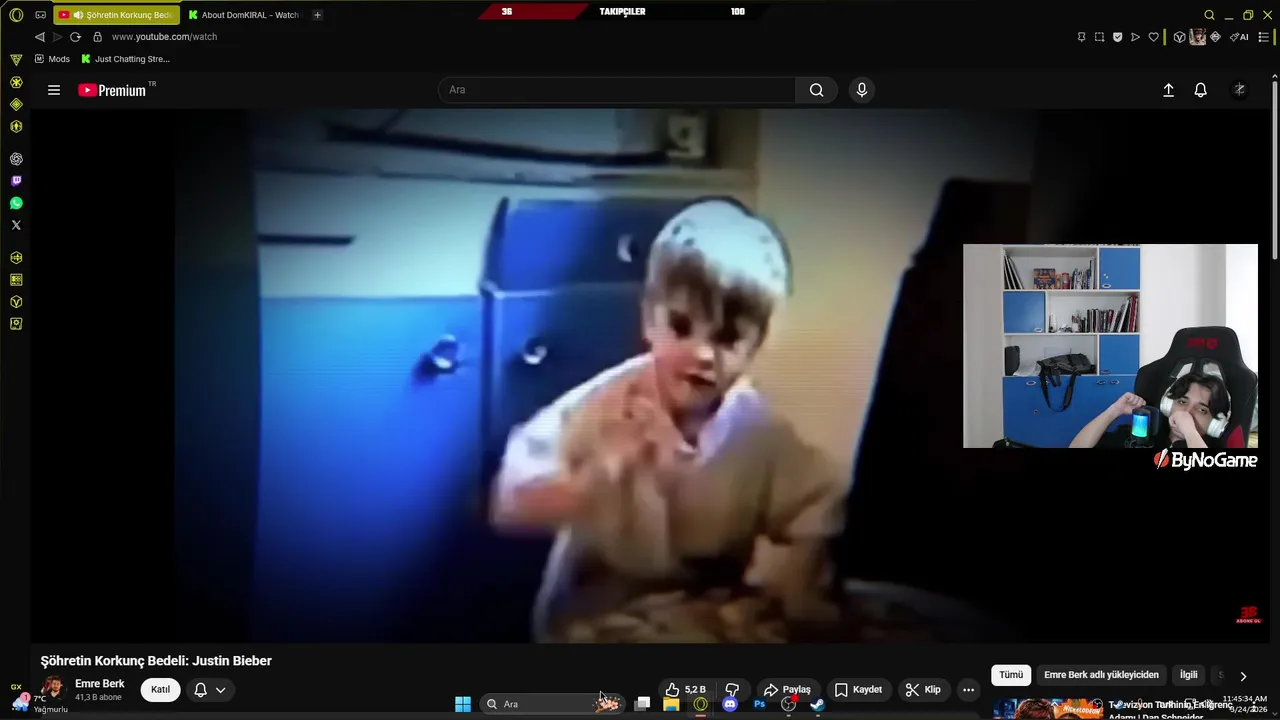
Task: Open Photoshop from the taskbar
Action: pos(759,704)
